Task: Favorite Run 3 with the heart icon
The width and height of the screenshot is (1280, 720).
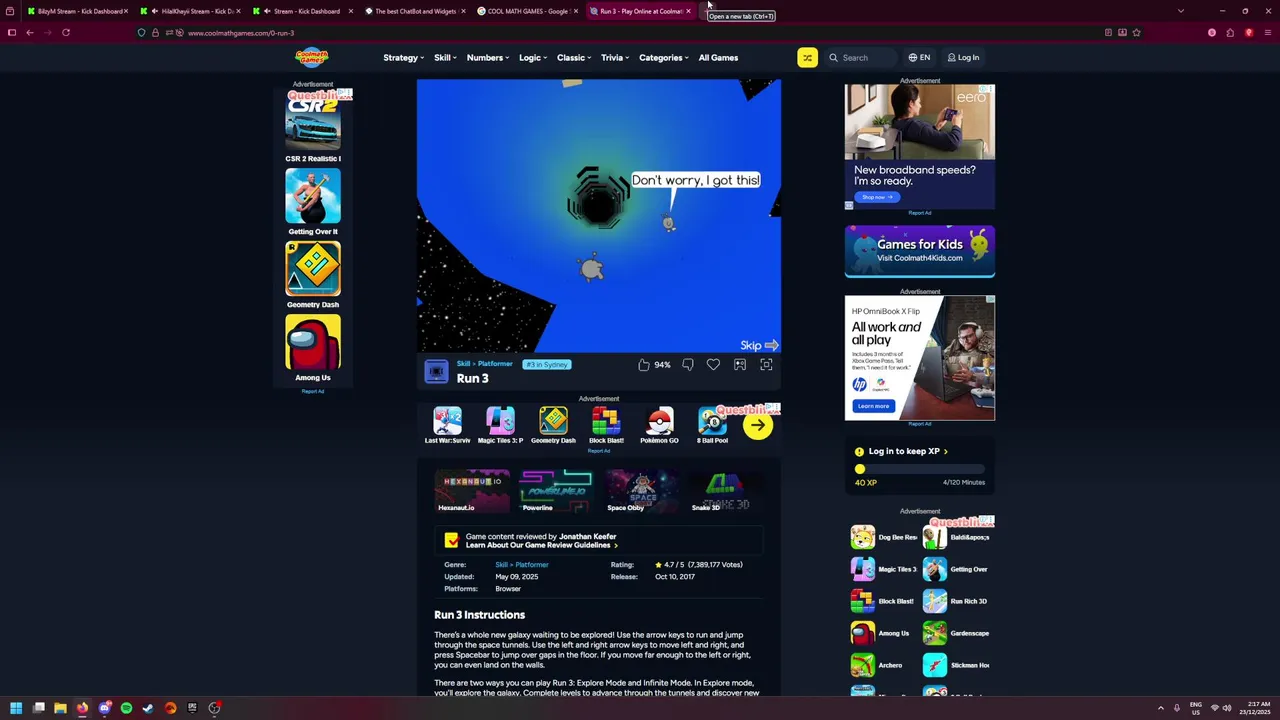Action: [x=713, y=365]
